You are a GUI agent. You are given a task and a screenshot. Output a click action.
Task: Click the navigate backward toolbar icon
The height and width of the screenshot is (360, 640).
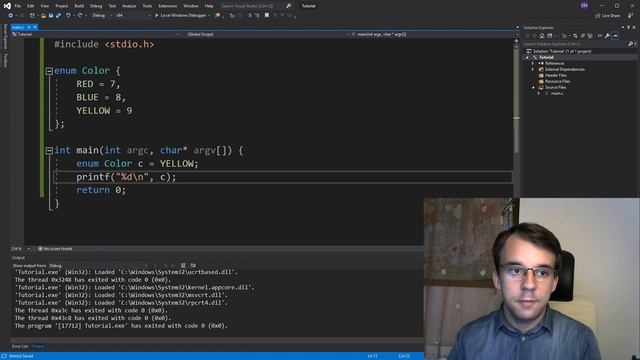[11, 16]
